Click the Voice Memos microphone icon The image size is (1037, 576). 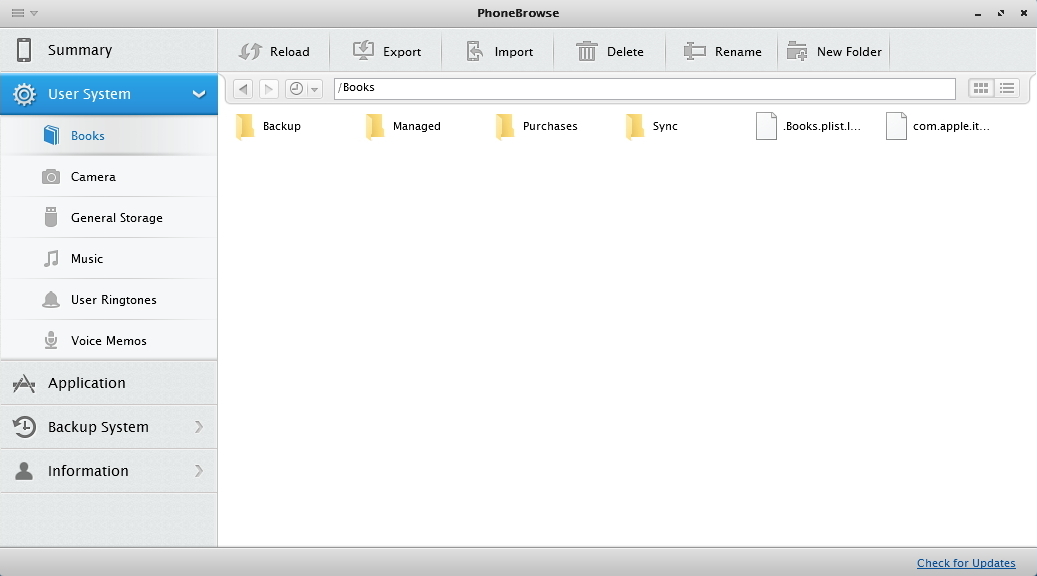50,340
